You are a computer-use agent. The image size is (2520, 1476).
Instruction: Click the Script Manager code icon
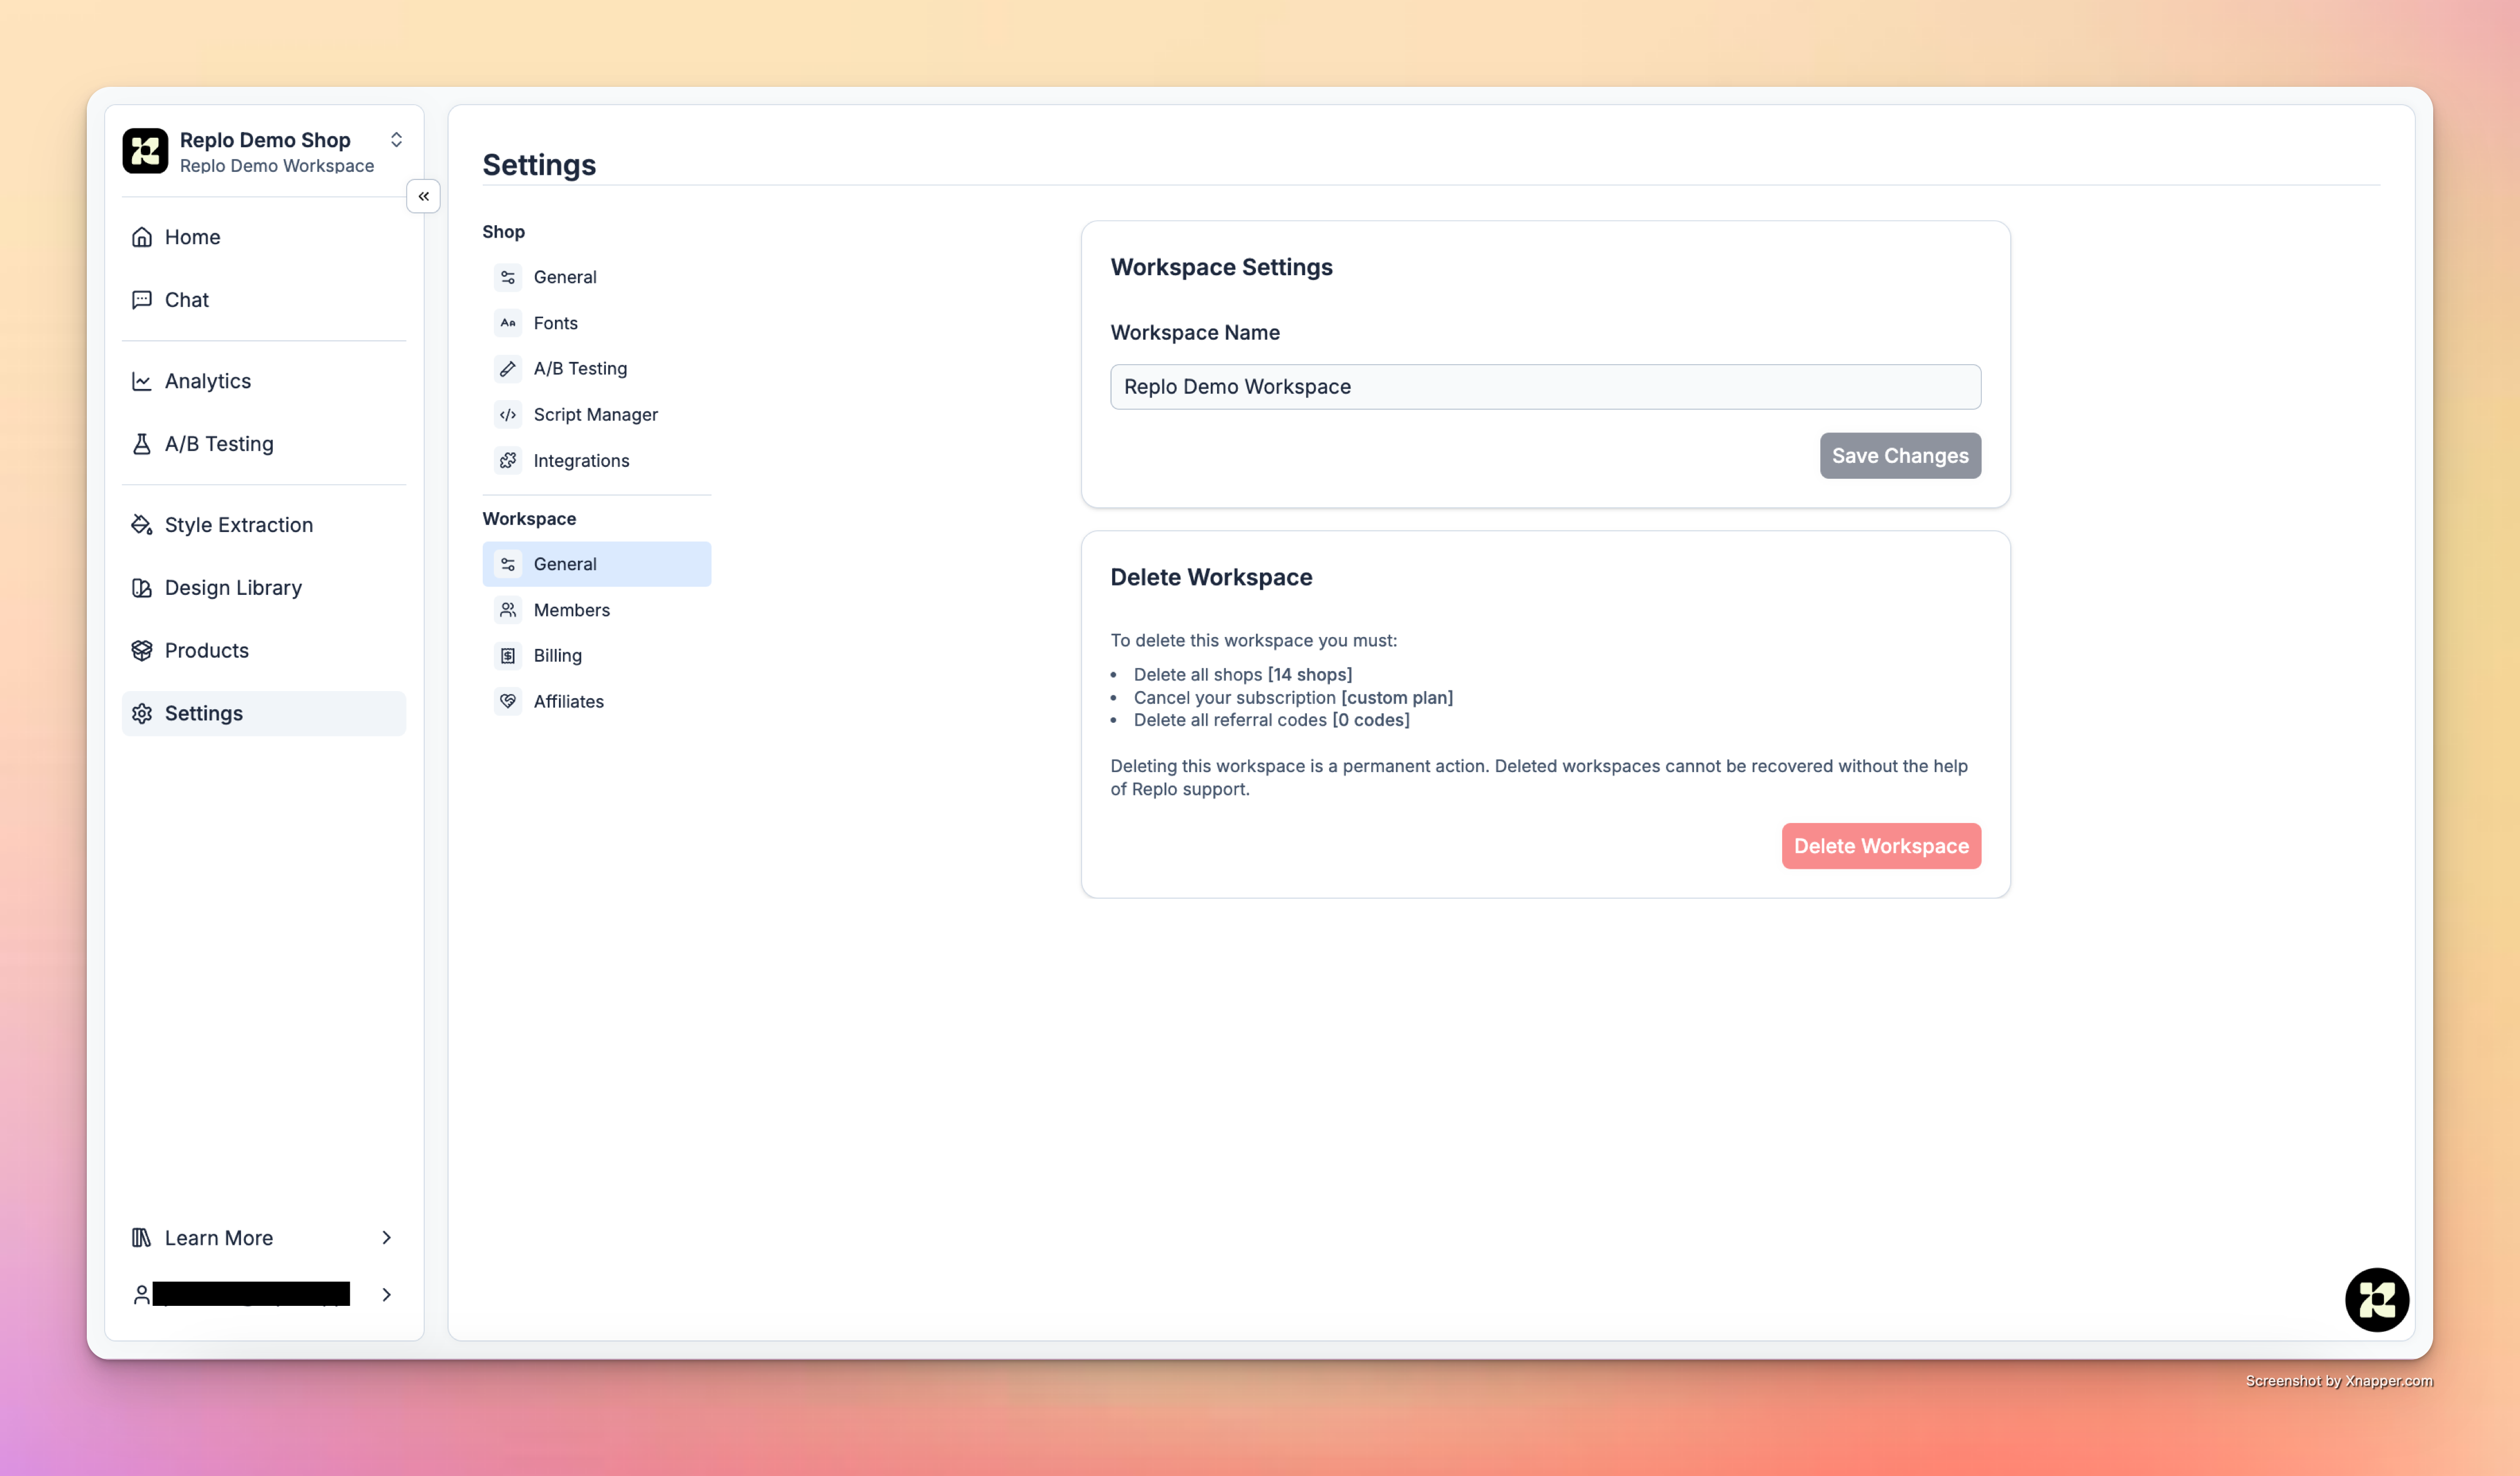point(508,415)
